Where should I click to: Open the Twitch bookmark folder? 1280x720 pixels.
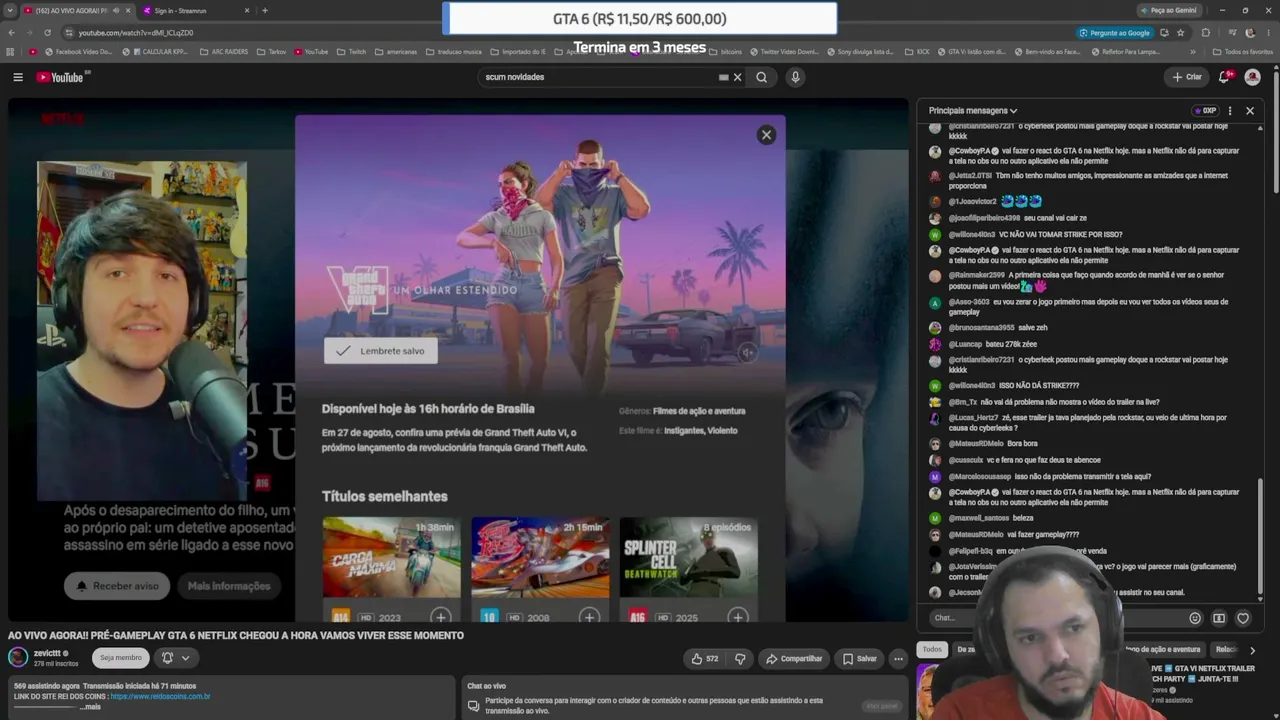351,52
